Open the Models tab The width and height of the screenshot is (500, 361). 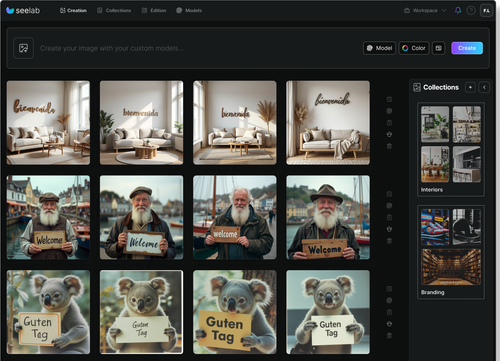(189, 11)
